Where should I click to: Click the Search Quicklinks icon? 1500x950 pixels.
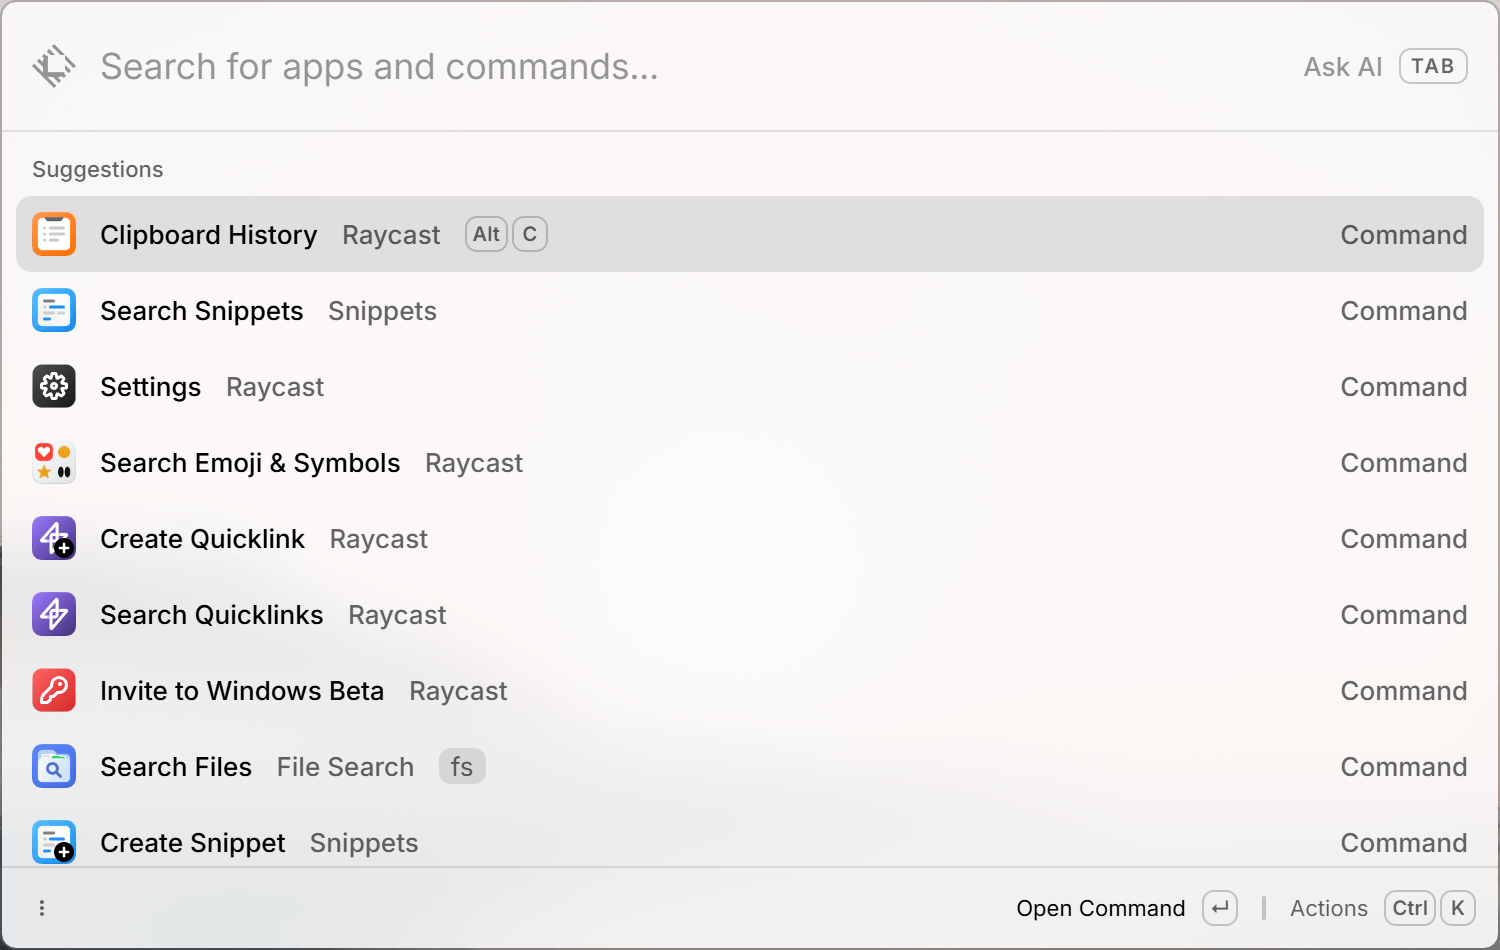(54, 614)
